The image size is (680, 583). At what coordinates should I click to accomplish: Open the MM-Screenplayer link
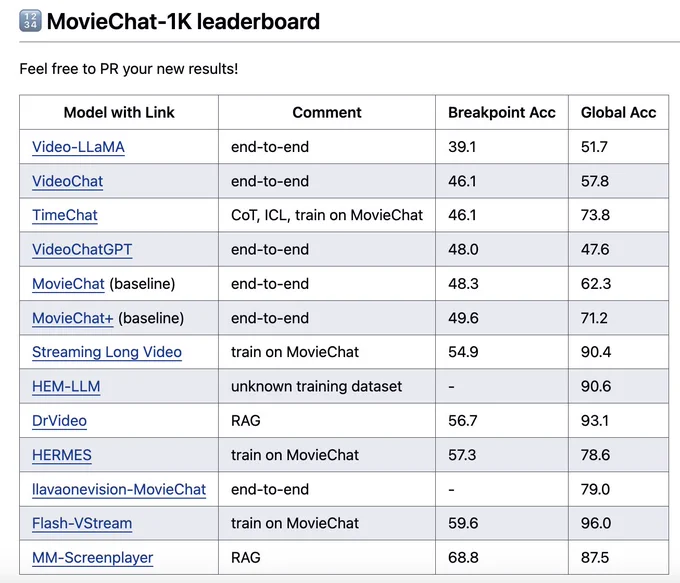coord(92,557)
